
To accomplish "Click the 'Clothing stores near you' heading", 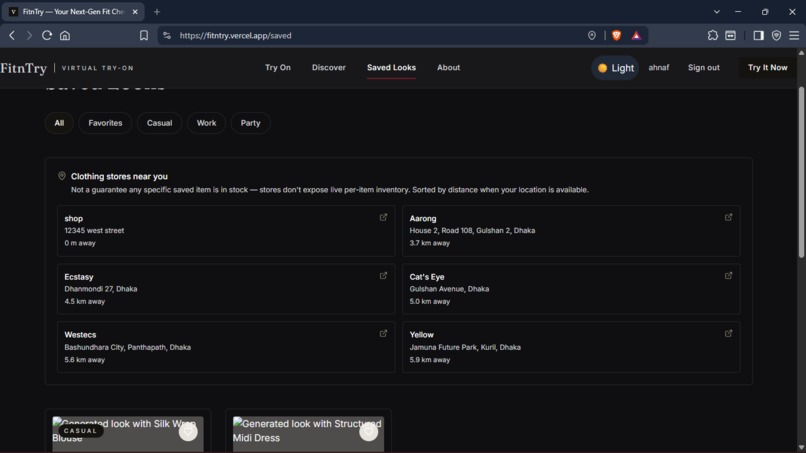I will pyautogui.click(x=119, y=176).
